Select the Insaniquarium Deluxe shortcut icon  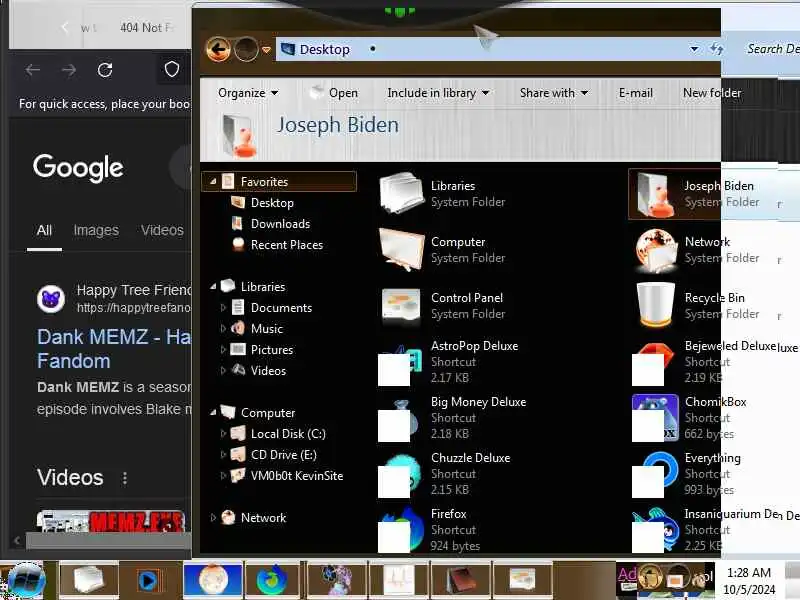coord(655,531)
